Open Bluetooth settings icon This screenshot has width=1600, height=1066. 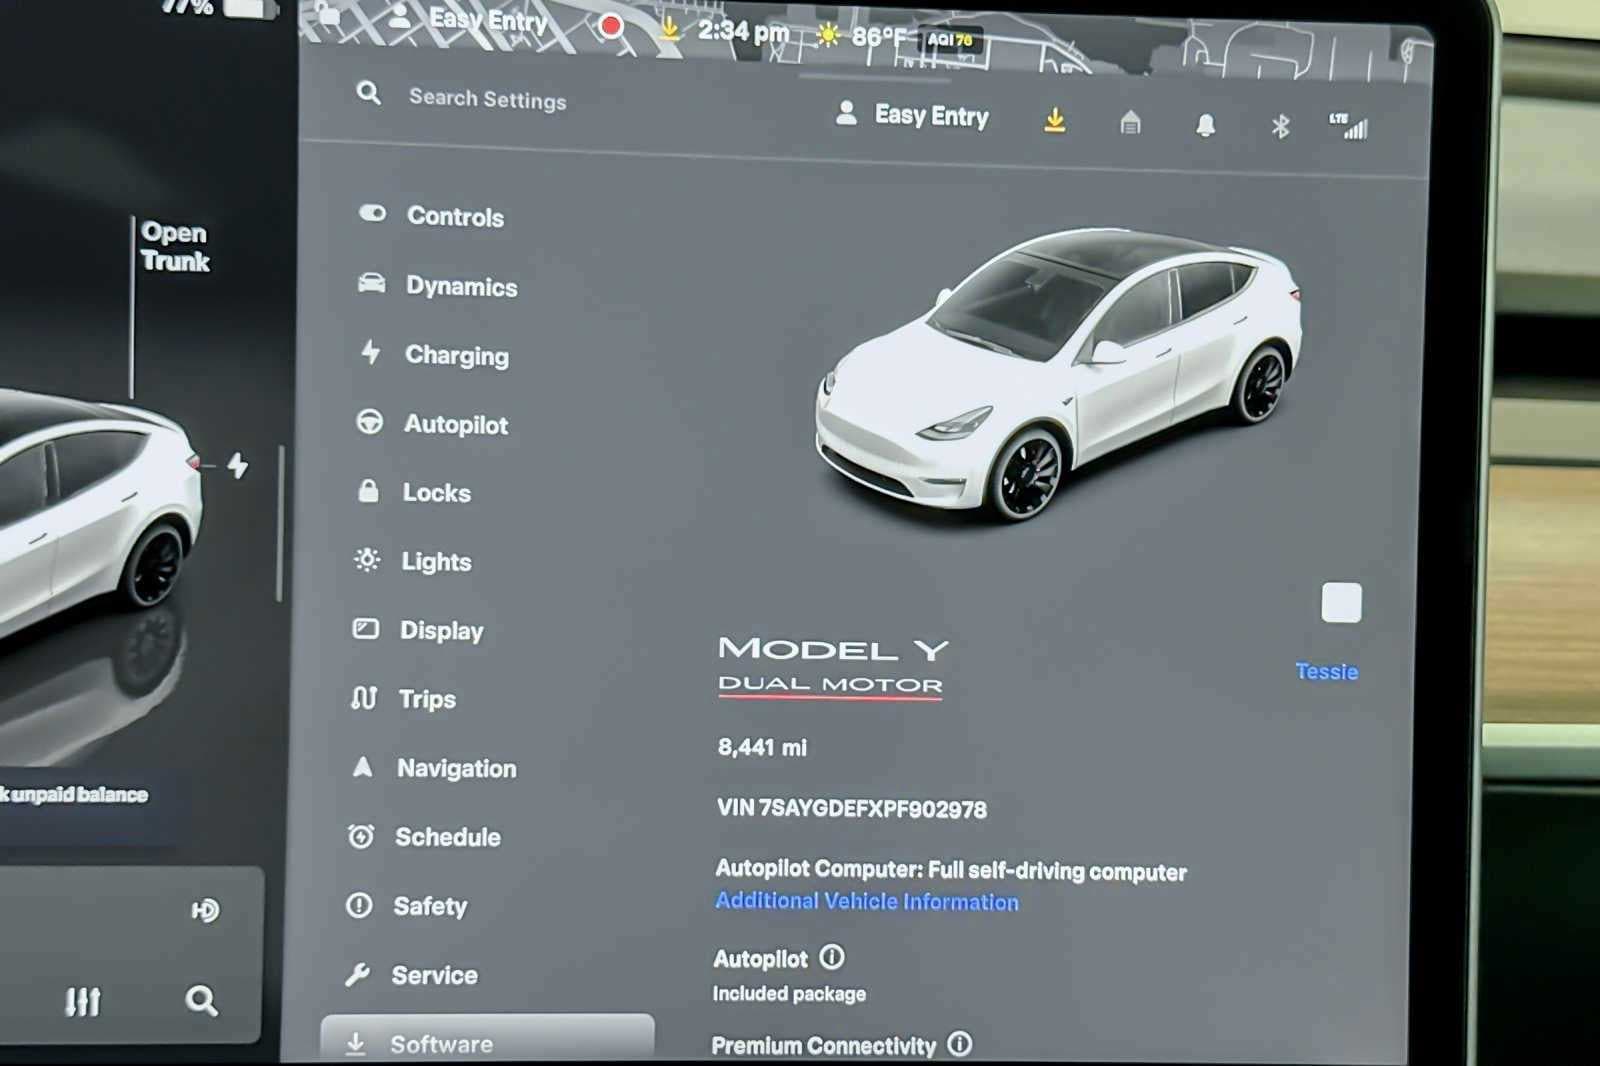(x=1280, y=126)
